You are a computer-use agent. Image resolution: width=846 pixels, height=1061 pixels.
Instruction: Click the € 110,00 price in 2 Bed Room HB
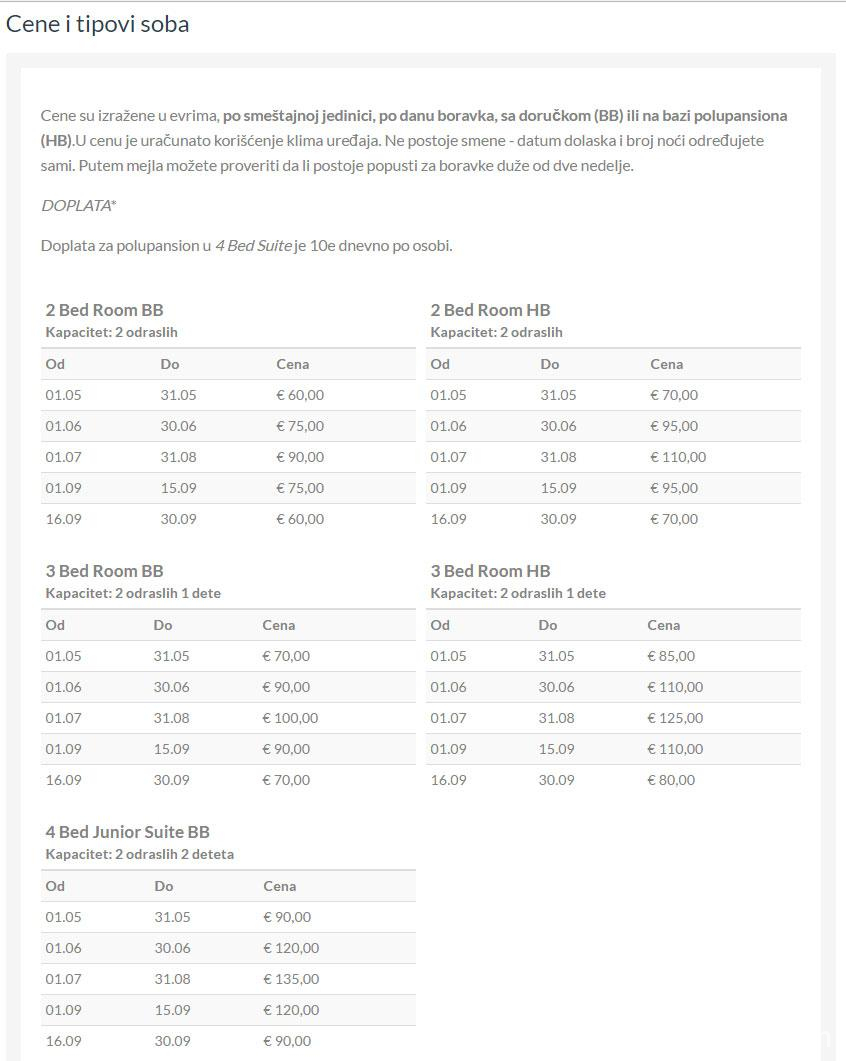(x=678, y=457)
